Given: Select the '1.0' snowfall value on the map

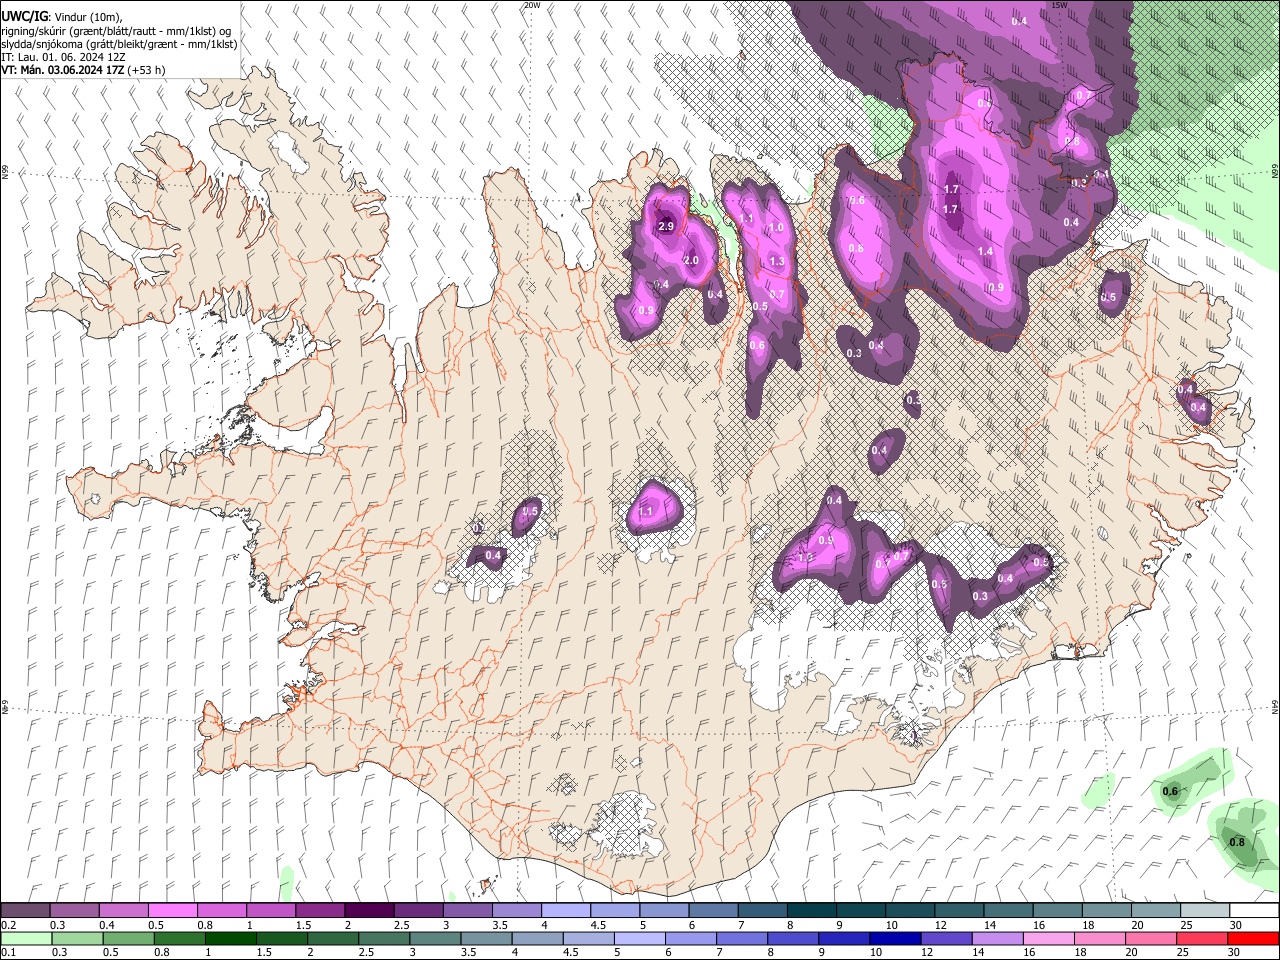Looking at the screenshot, I should click(776, 228).
